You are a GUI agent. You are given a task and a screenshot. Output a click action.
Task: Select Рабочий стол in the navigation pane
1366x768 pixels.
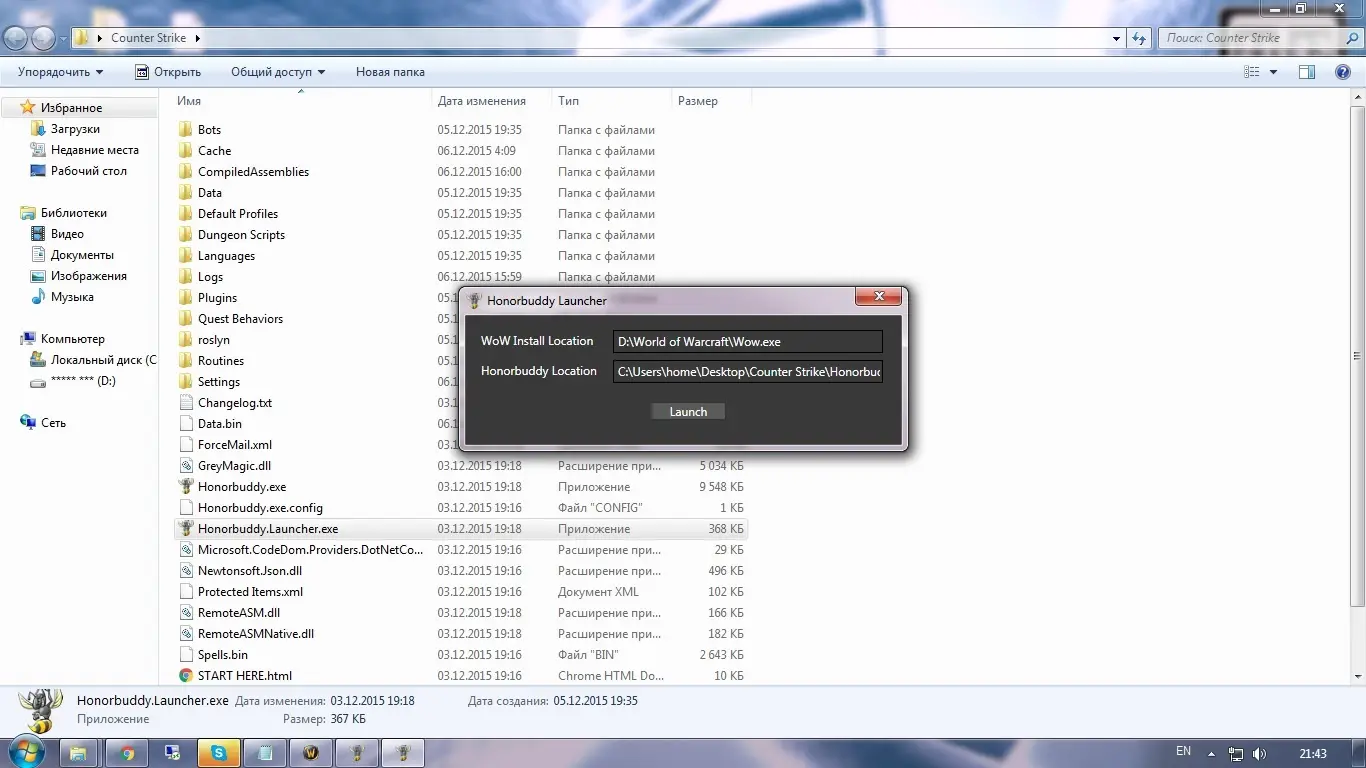point(89,171)
